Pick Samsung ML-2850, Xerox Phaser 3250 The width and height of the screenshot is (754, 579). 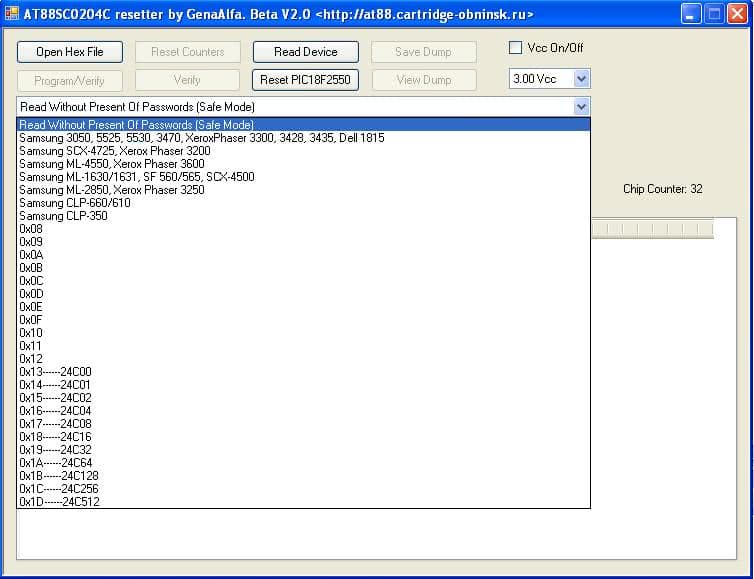303,190
